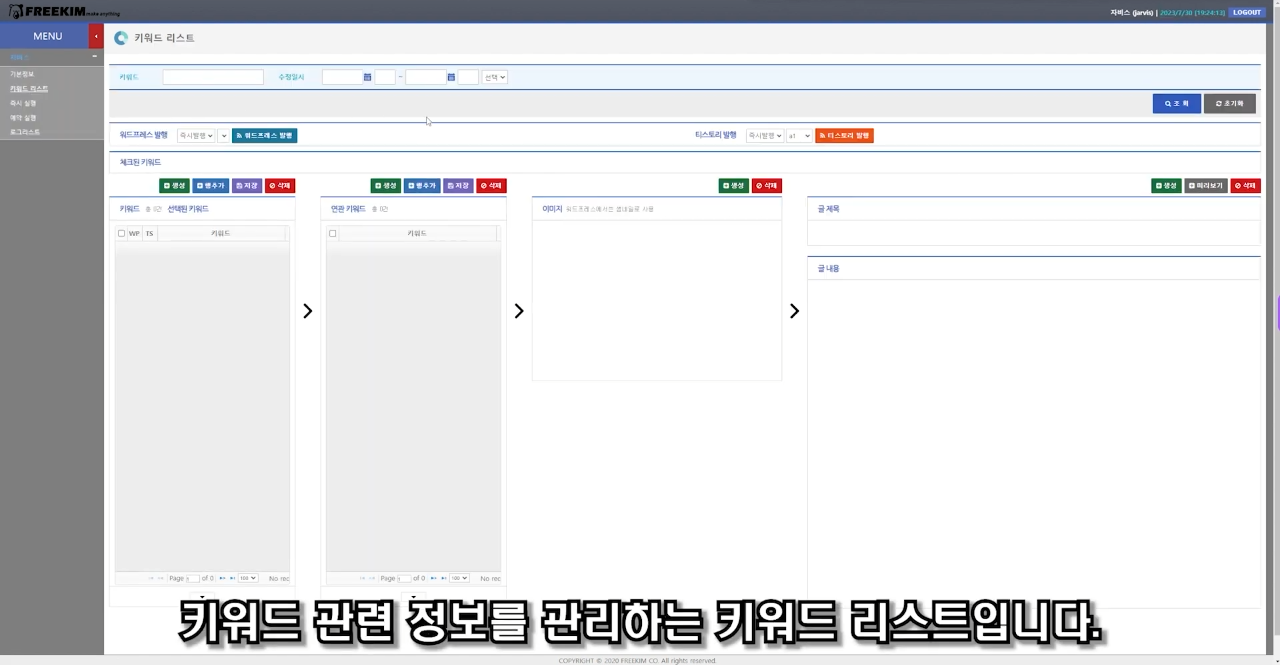Click the 워드프레스 발행 publish button

[x=264, y=136]
